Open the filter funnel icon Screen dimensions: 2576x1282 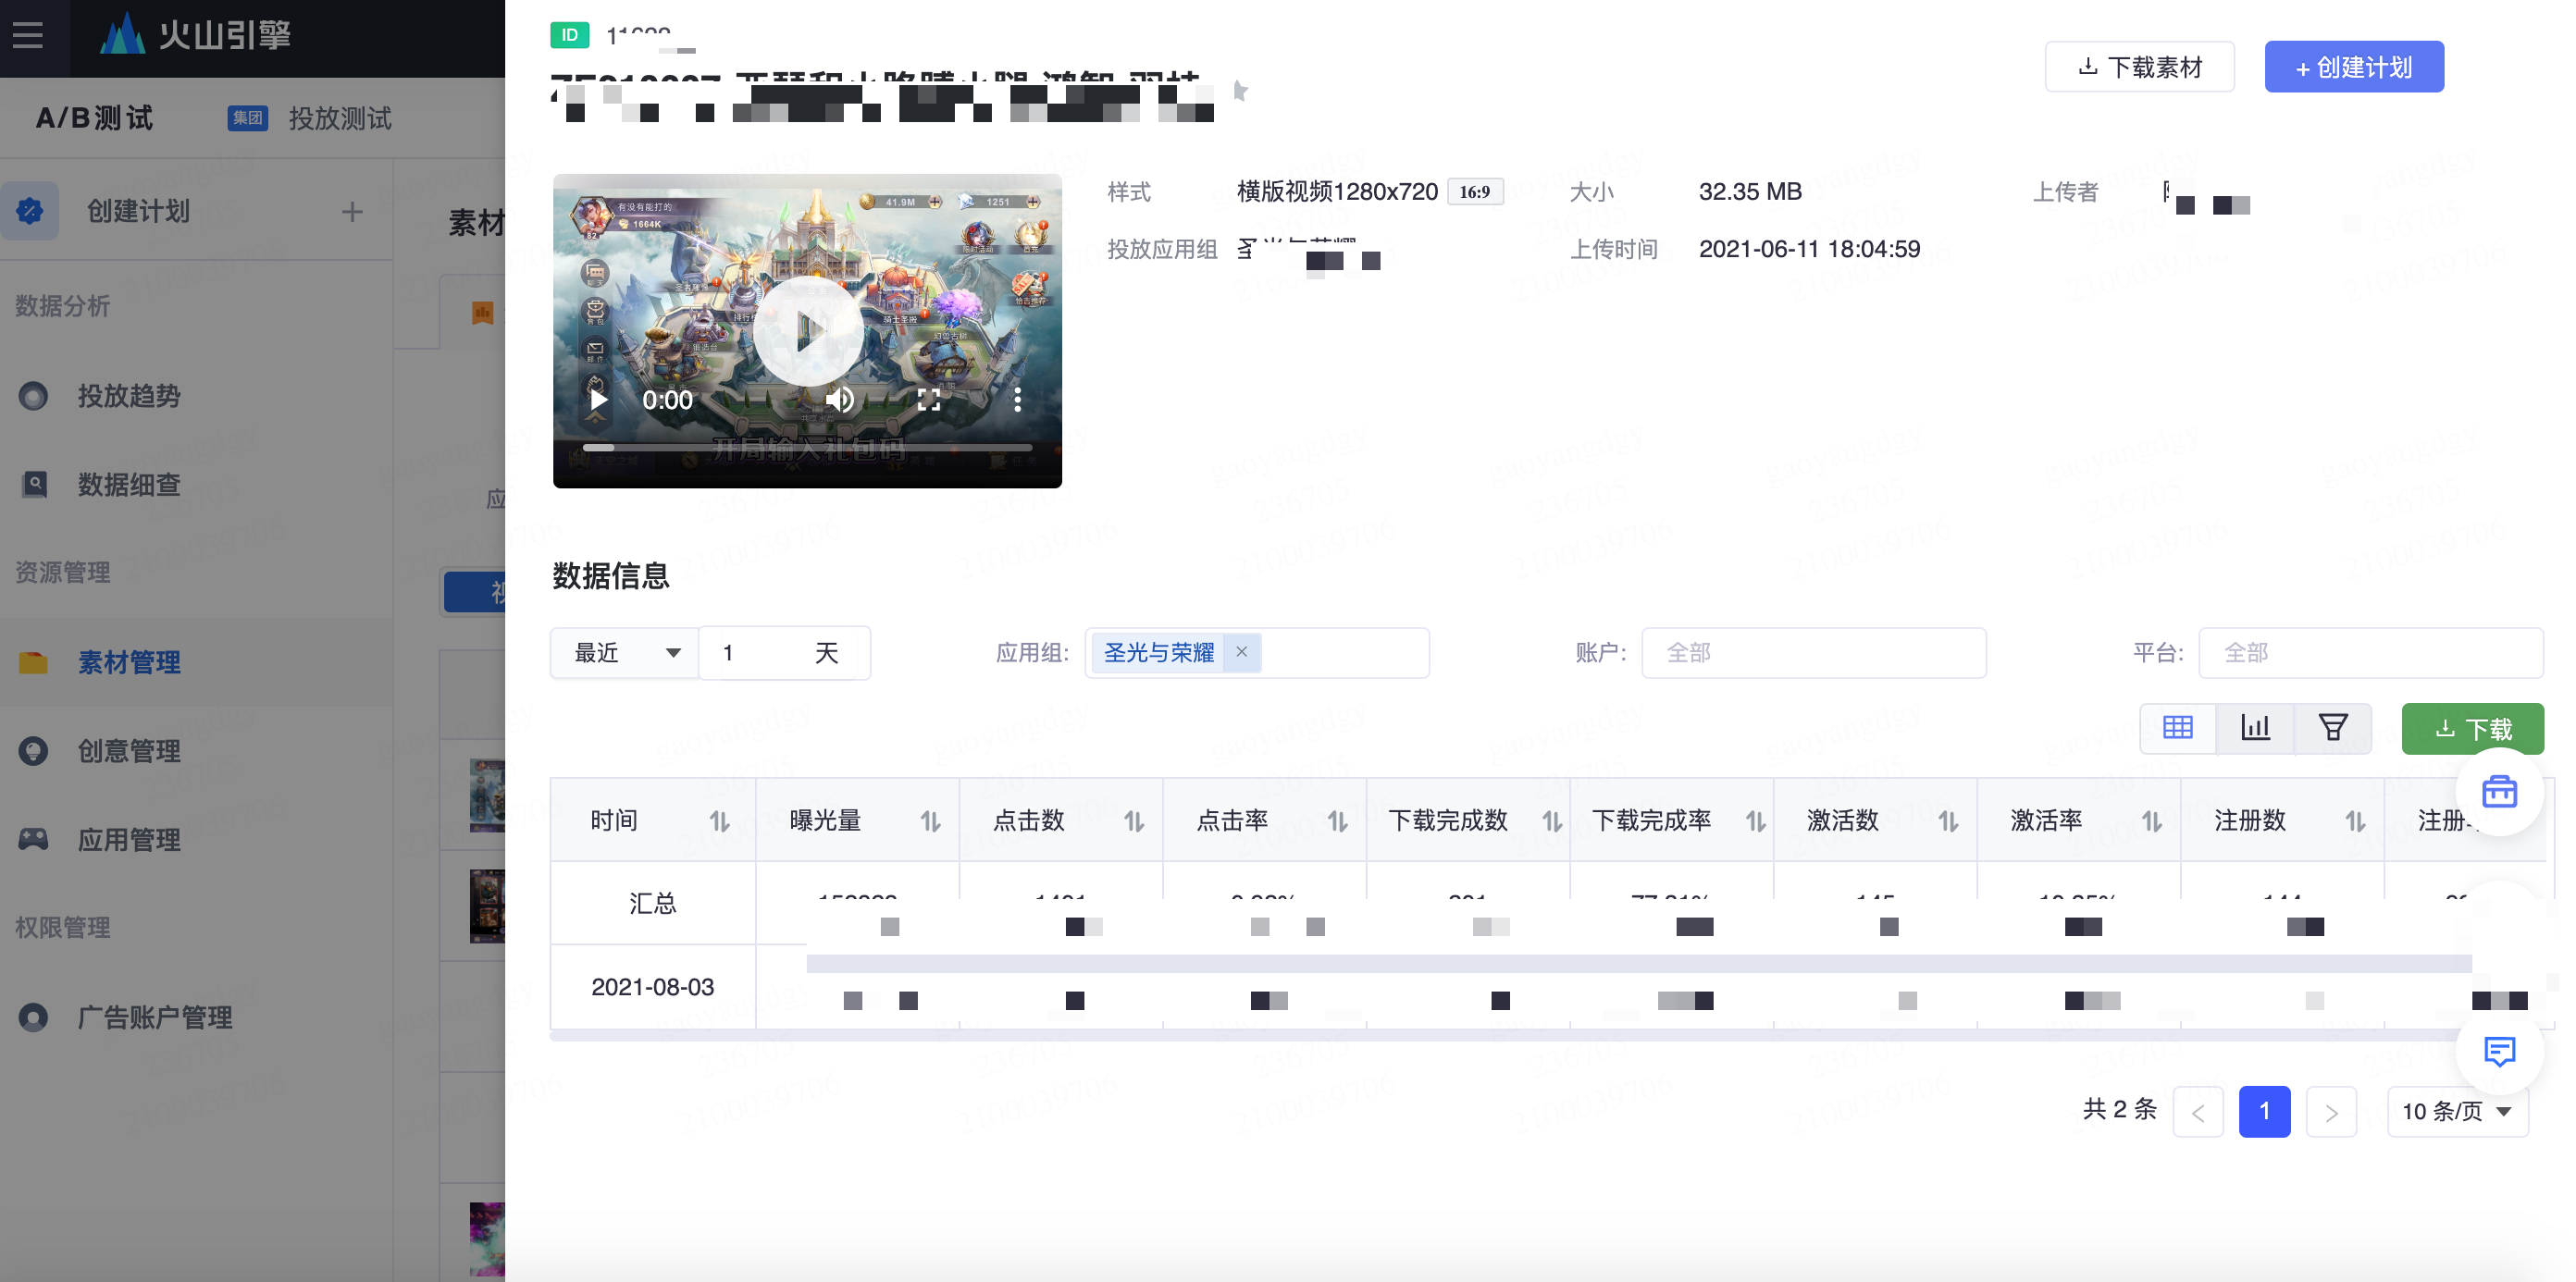(x=2333, y=728)
